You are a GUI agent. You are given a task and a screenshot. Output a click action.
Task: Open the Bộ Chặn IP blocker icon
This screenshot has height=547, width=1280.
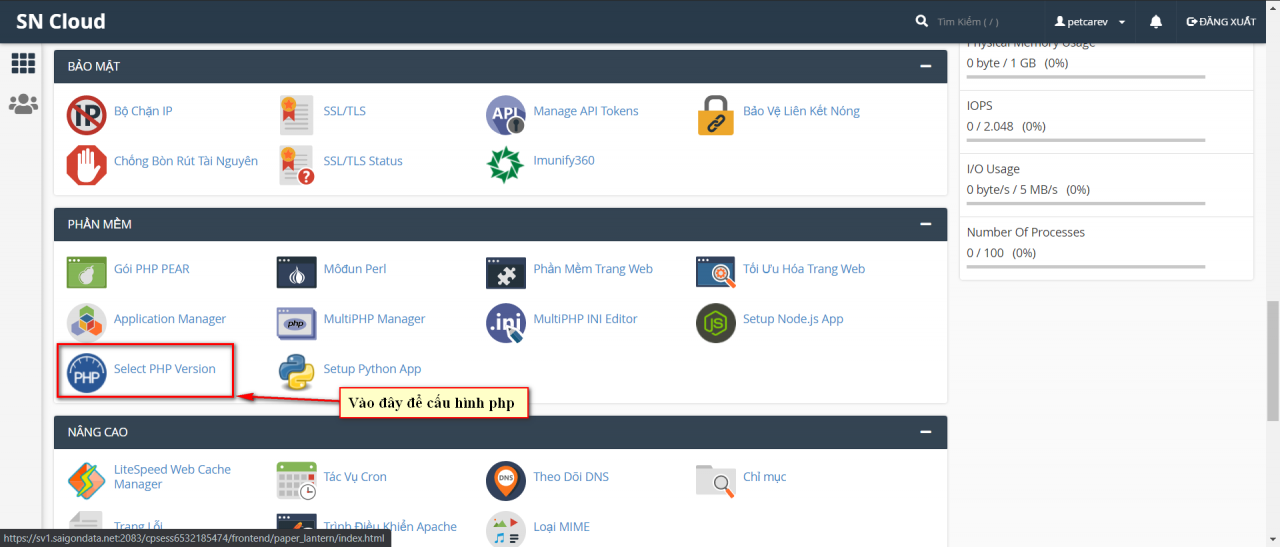86,115
